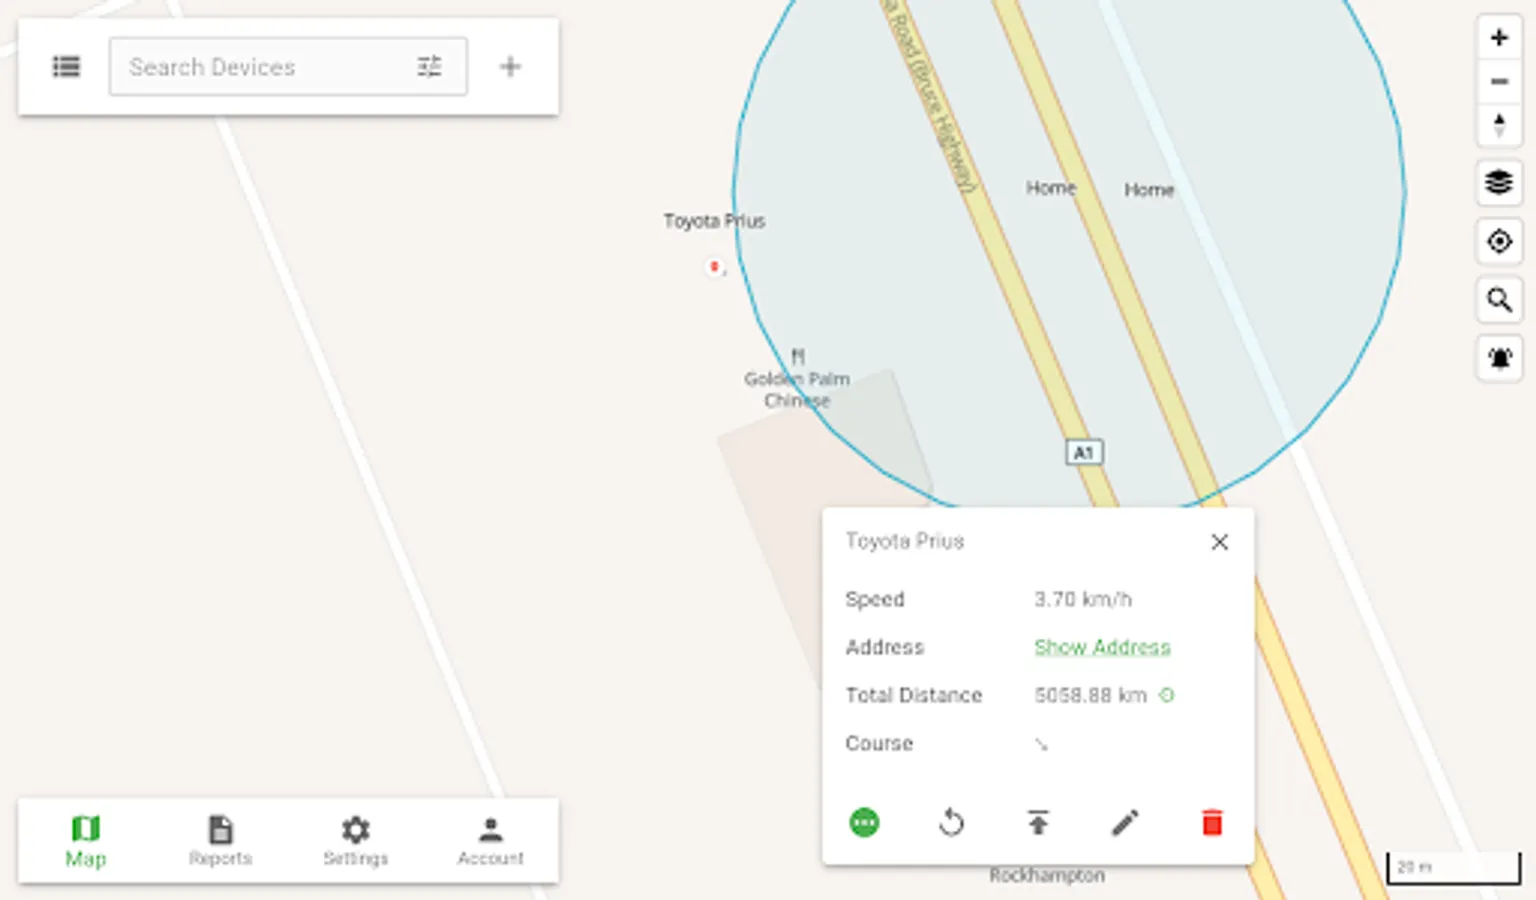This screenshot has width=1536, height=900.
Task: Click the Show Address link
Action: coord(1102,647)
